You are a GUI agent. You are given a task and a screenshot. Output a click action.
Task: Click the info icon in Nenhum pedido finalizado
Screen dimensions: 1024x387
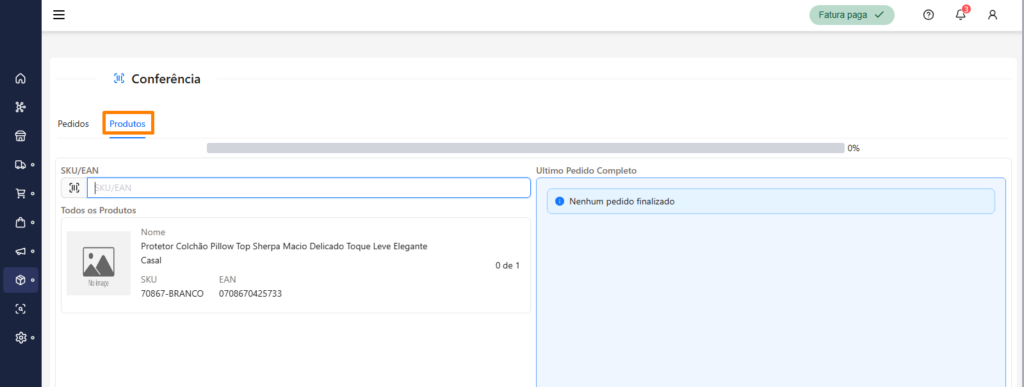coord(559,202)
